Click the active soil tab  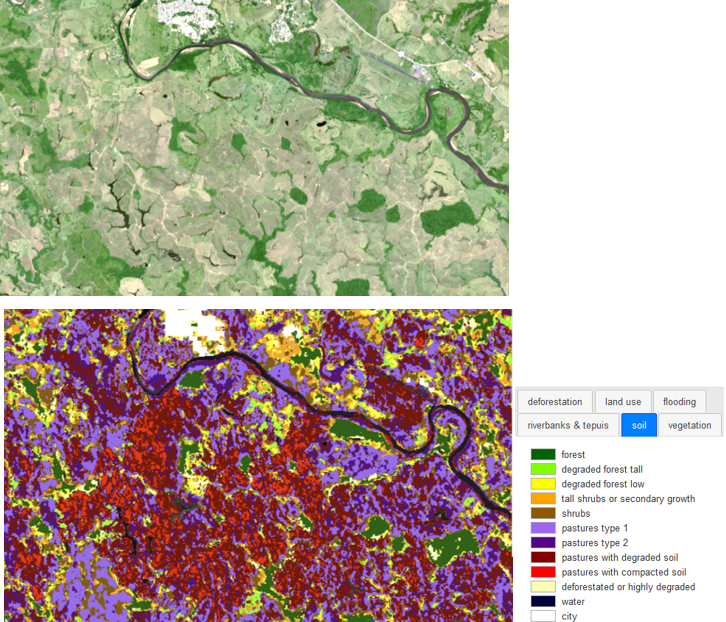(x=638, y=425)
